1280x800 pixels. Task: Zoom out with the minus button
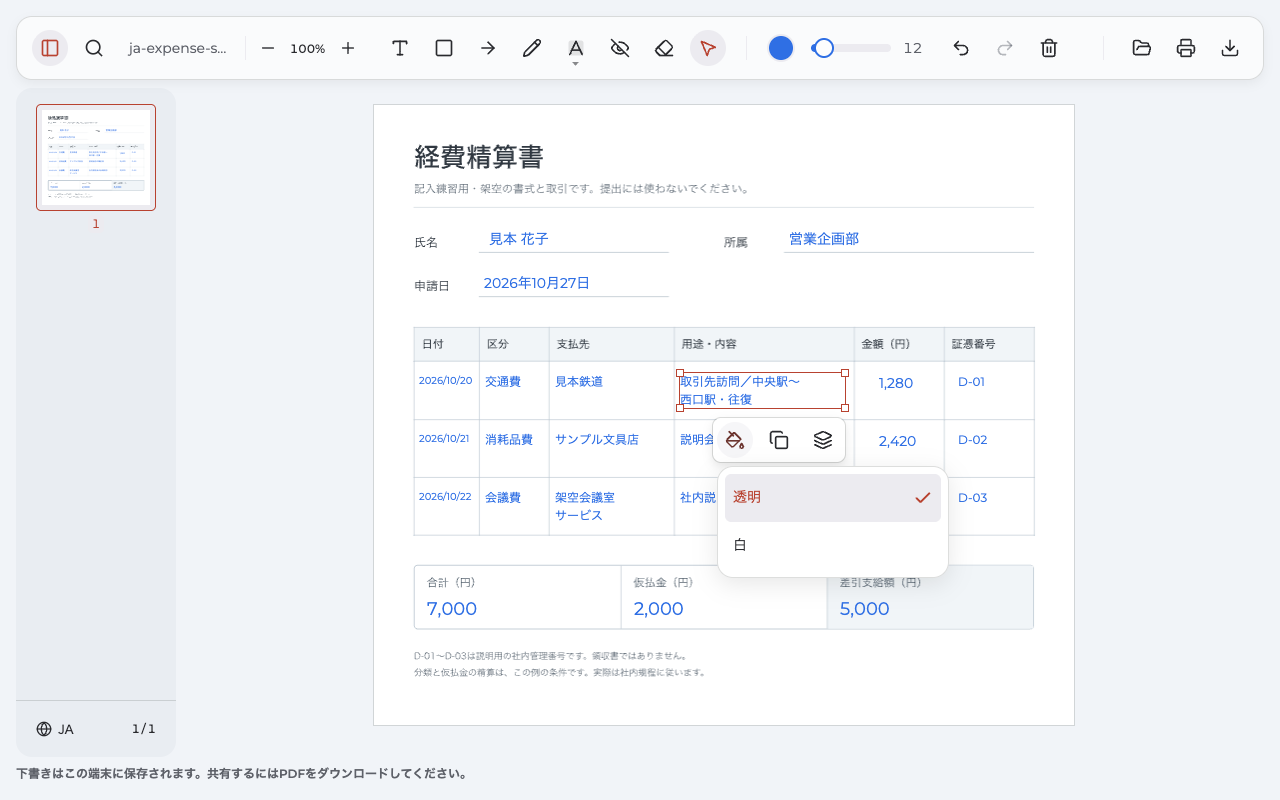268,48
